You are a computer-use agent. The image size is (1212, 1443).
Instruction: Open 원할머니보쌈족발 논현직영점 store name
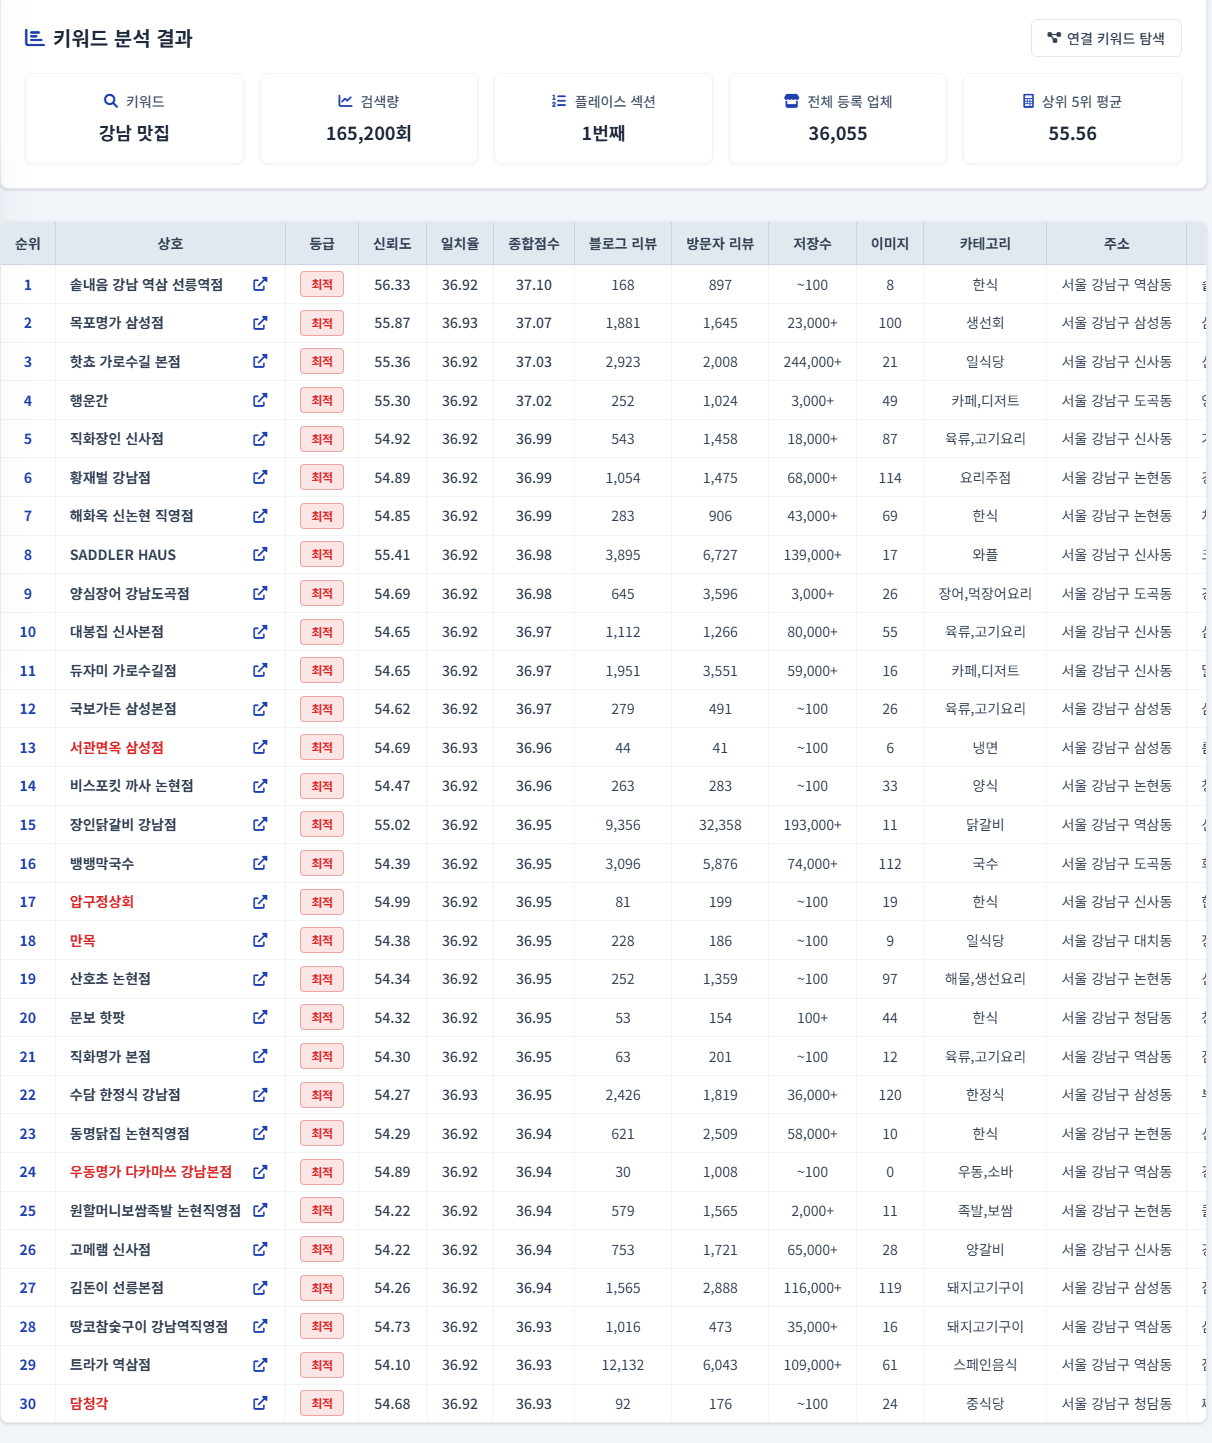coord(155,1211)
